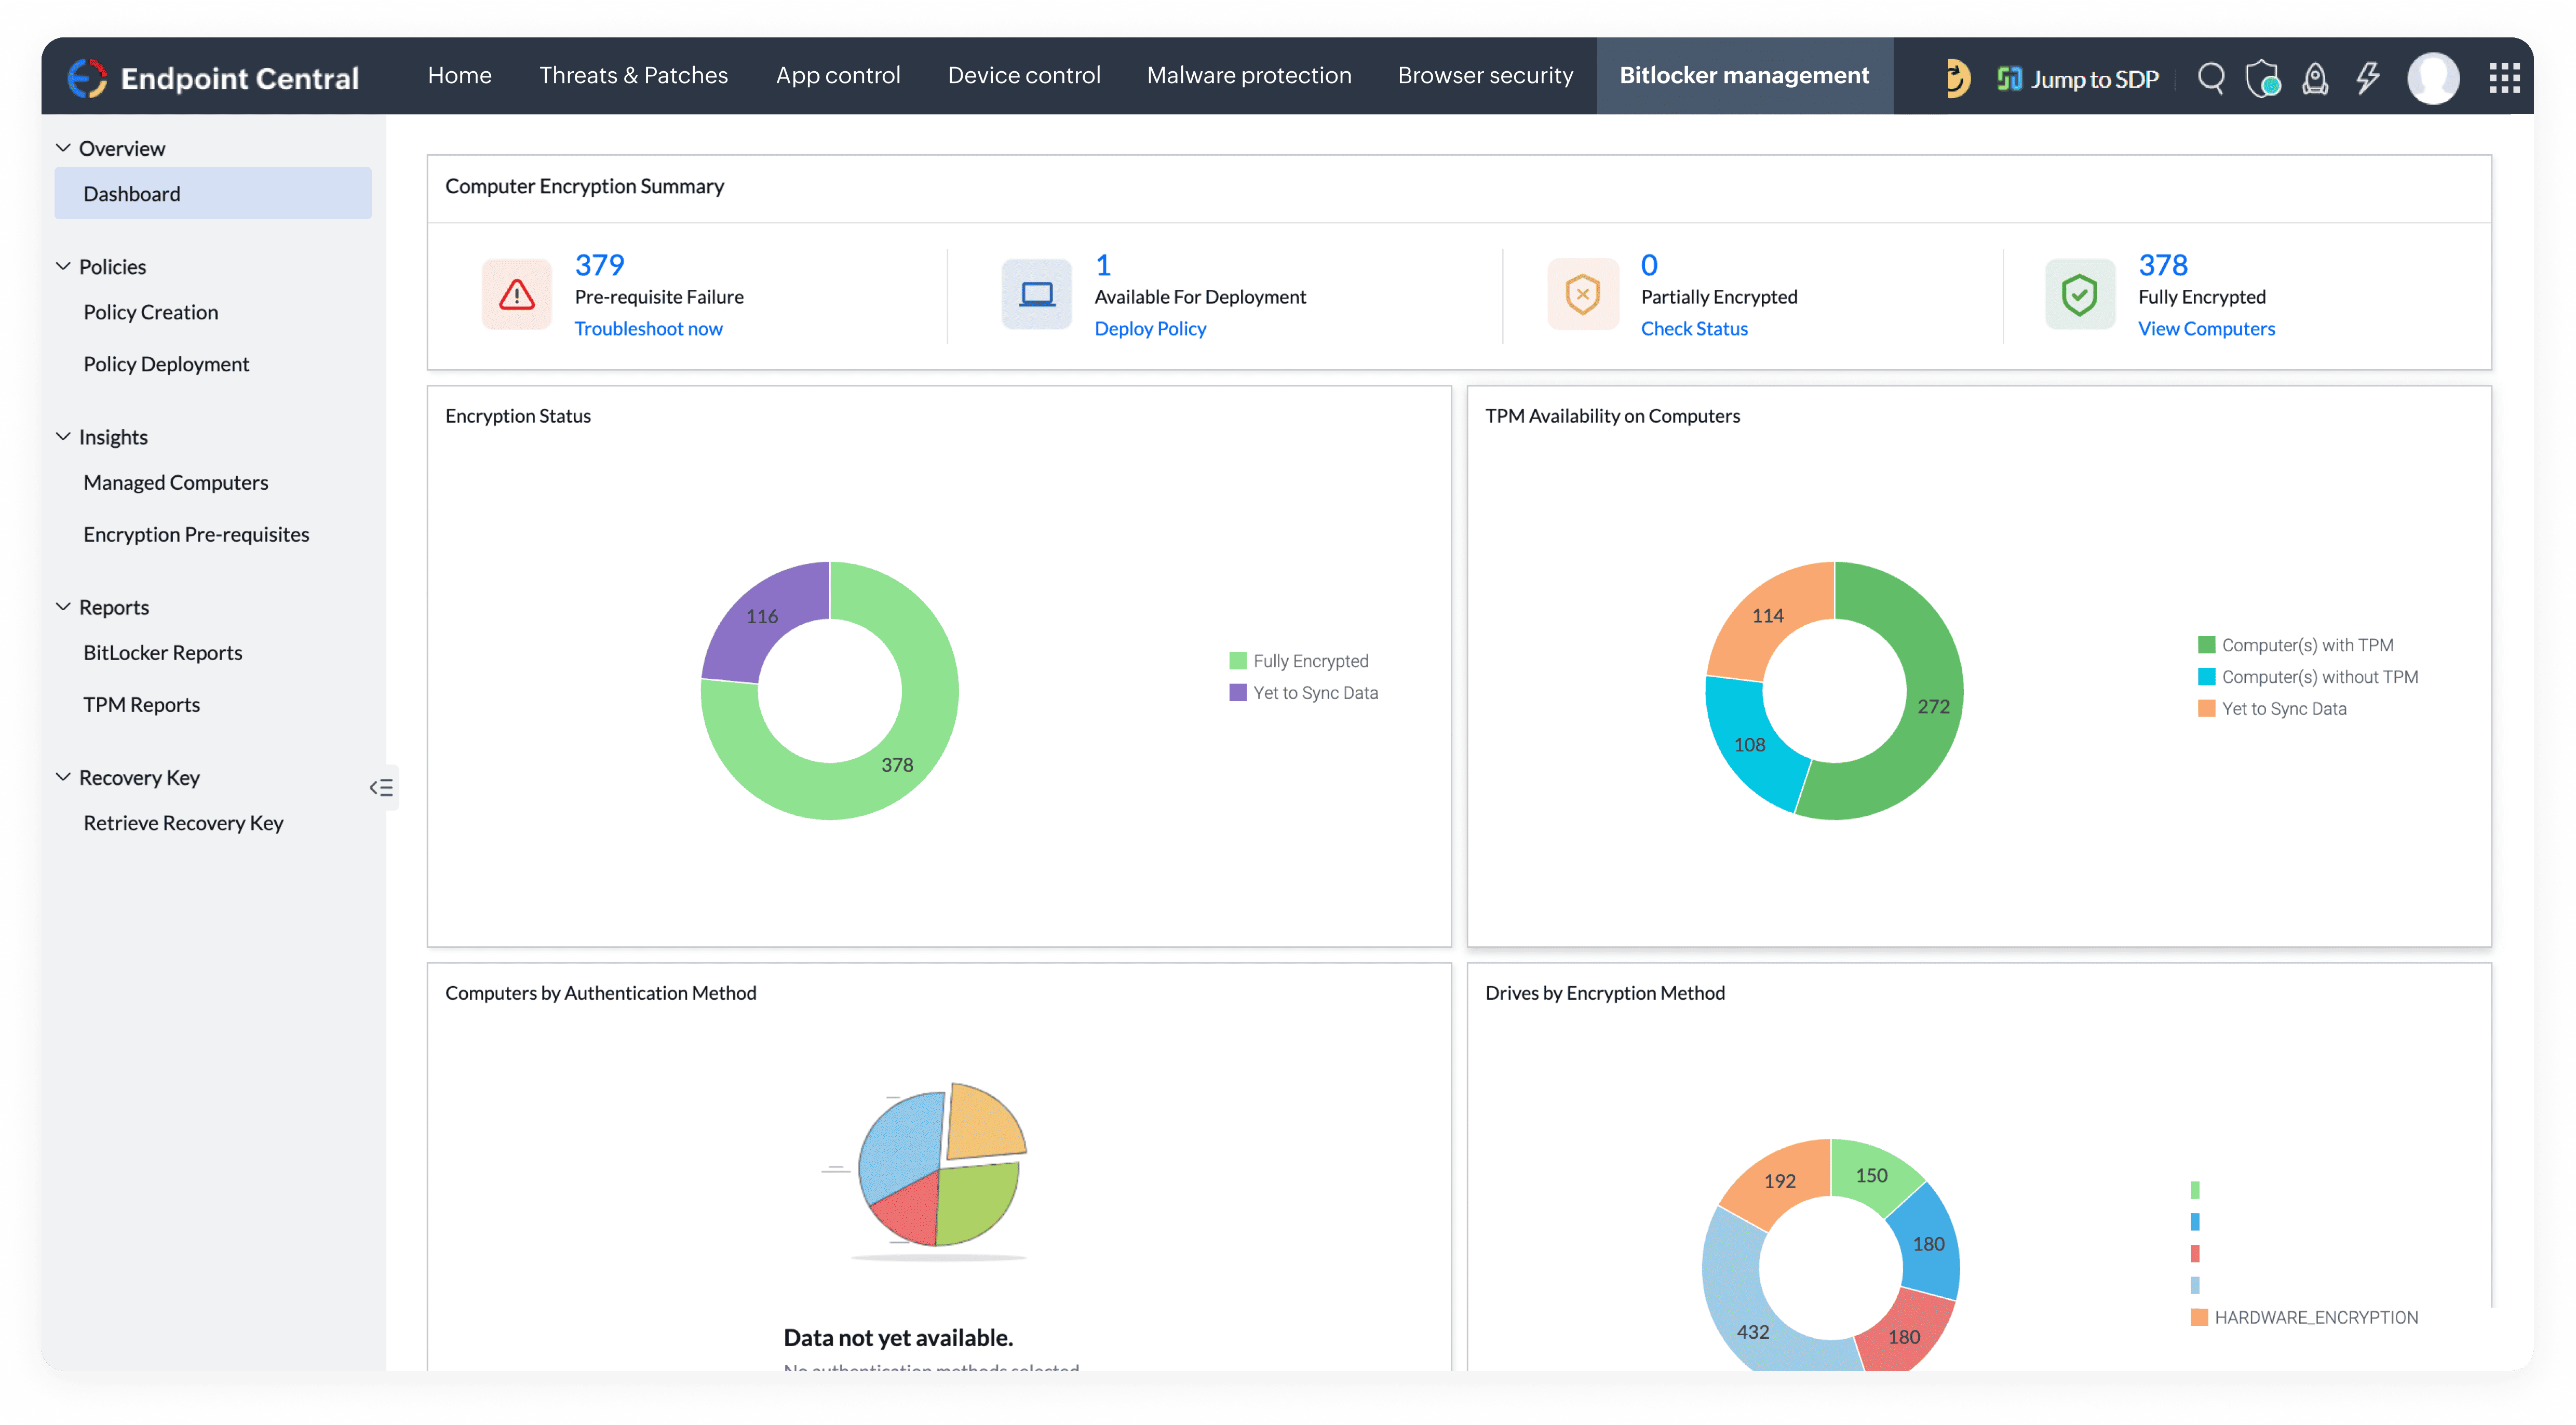Collapse the sidebar using the toggle icon

click(x=381, y=788)
